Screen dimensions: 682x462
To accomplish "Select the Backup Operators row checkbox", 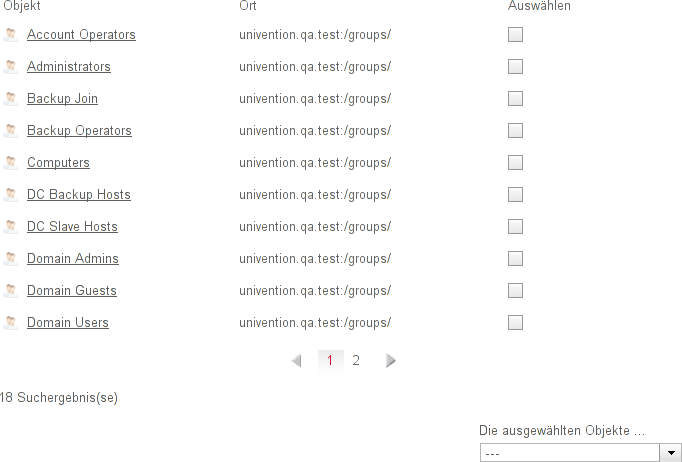I will tap(516, 131).
